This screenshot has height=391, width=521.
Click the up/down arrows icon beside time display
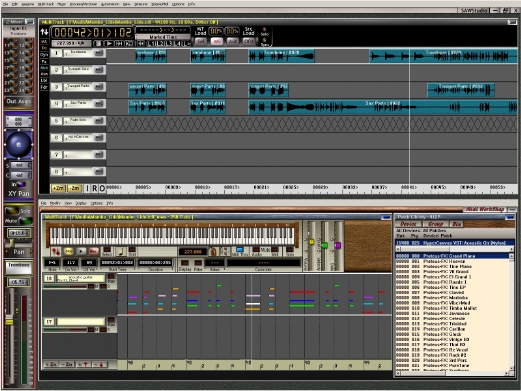pos(44,32)
